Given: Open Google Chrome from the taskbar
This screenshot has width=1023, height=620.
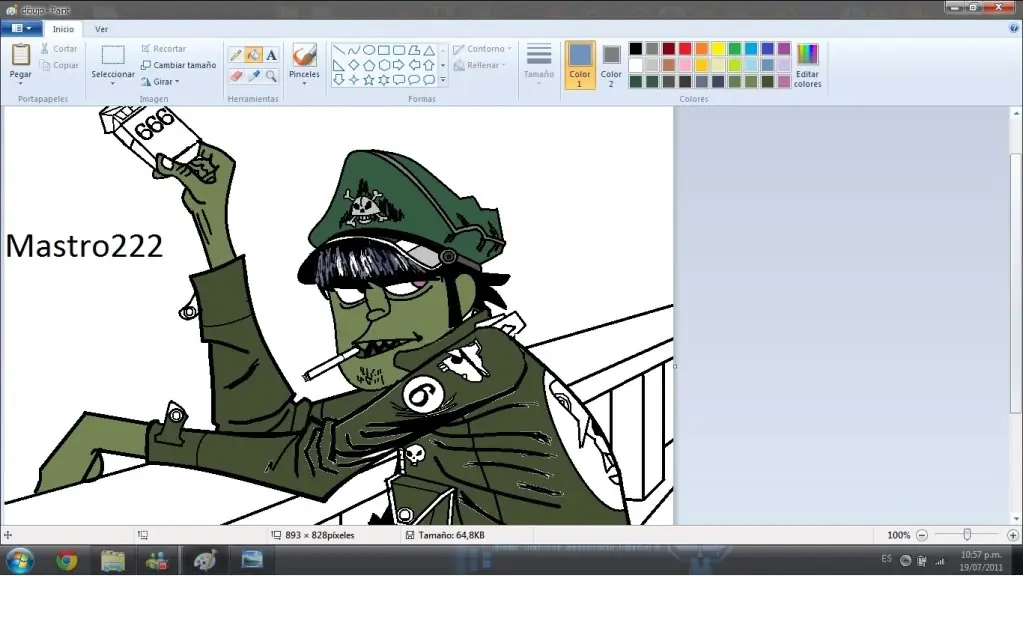Looking at the screenshot, I should (67, 561).
